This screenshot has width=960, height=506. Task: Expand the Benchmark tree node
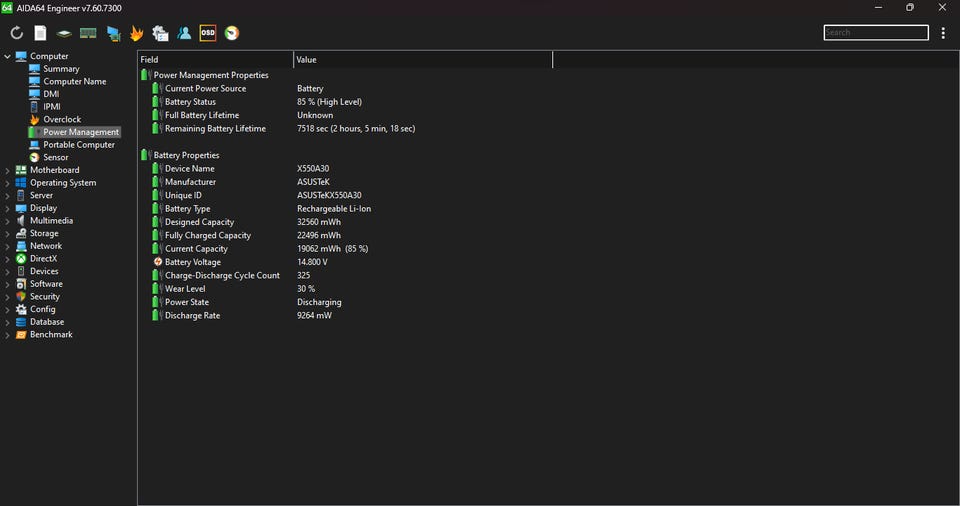tap(7, 335)
